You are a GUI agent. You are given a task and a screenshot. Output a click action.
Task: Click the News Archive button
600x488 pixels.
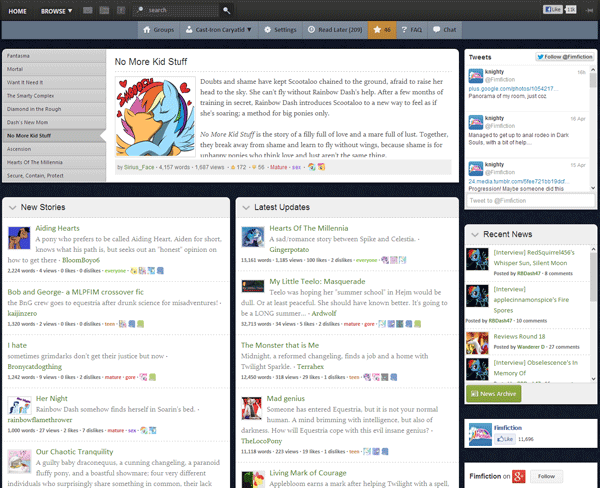point(494,394)
